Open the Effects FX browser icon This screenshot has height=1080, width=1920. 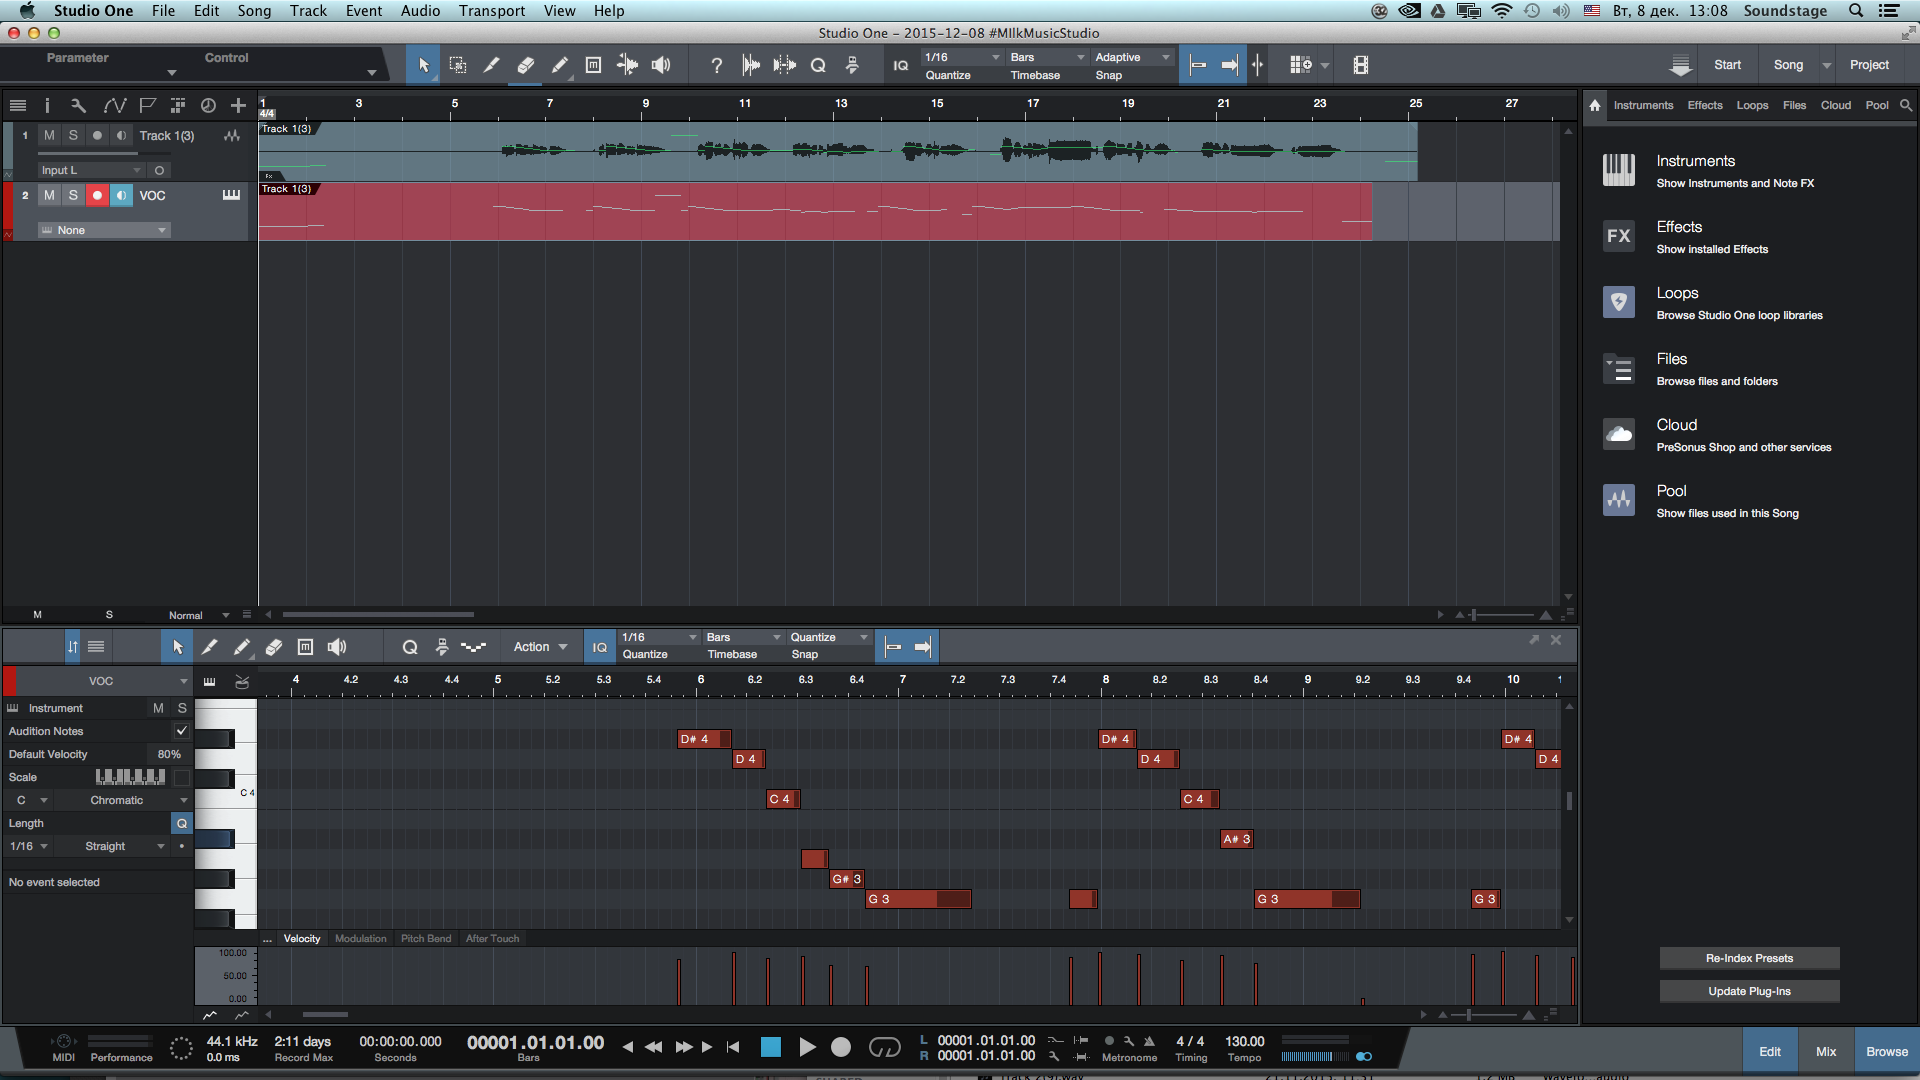coord(1619,236)
